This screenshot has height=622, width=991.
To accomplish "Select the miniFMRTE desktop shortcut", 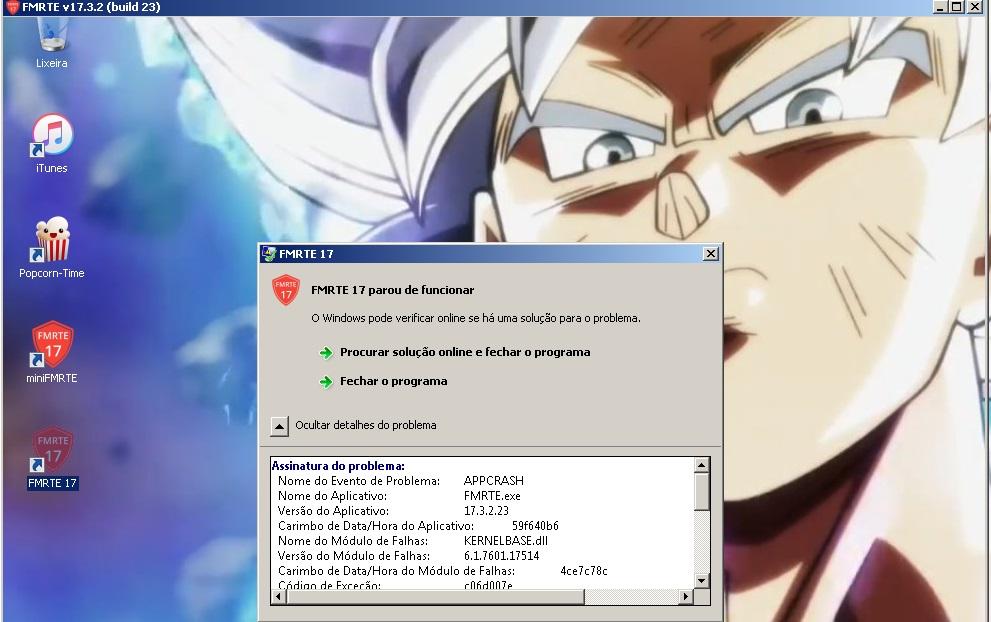I will [x=52, y=353].
